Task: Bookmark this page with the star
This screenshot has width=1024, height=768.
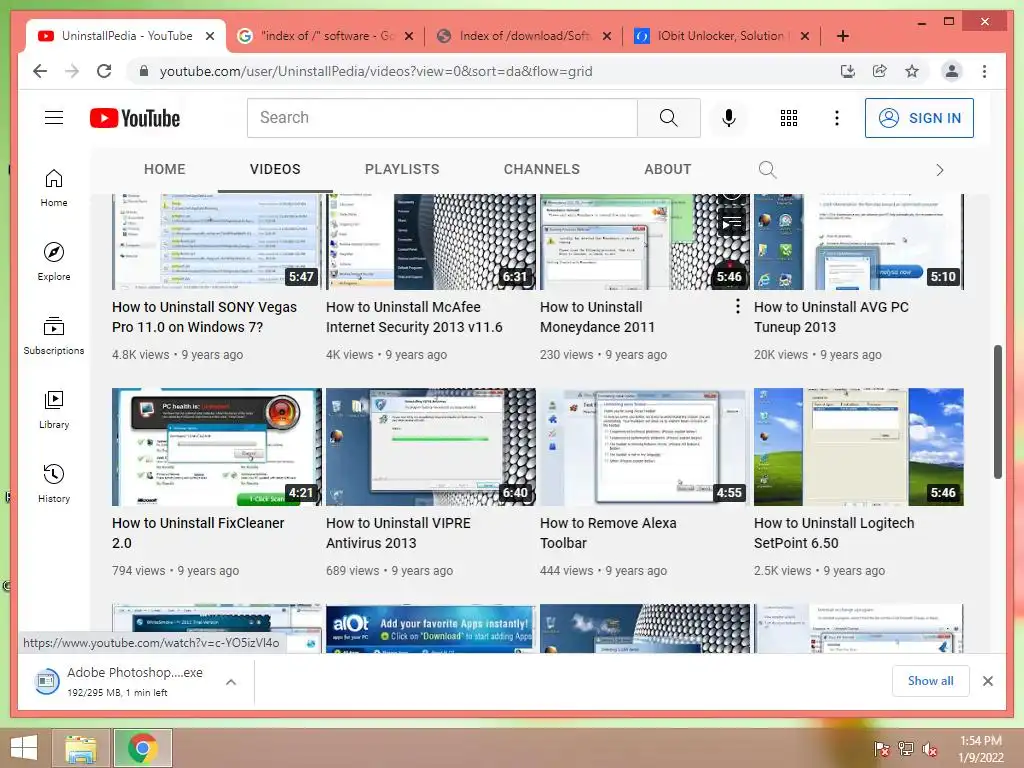Action: [x=912, y=71]
